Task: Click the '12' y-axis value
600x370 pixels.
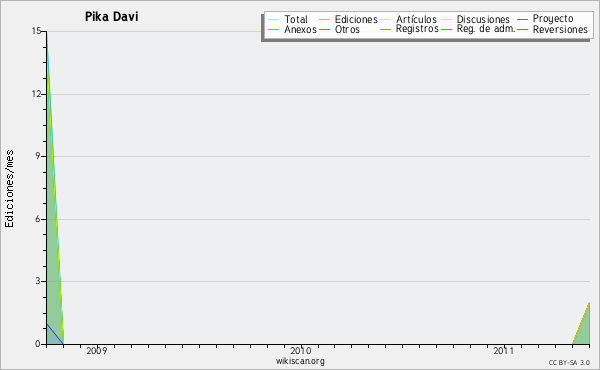Action: 36,94
